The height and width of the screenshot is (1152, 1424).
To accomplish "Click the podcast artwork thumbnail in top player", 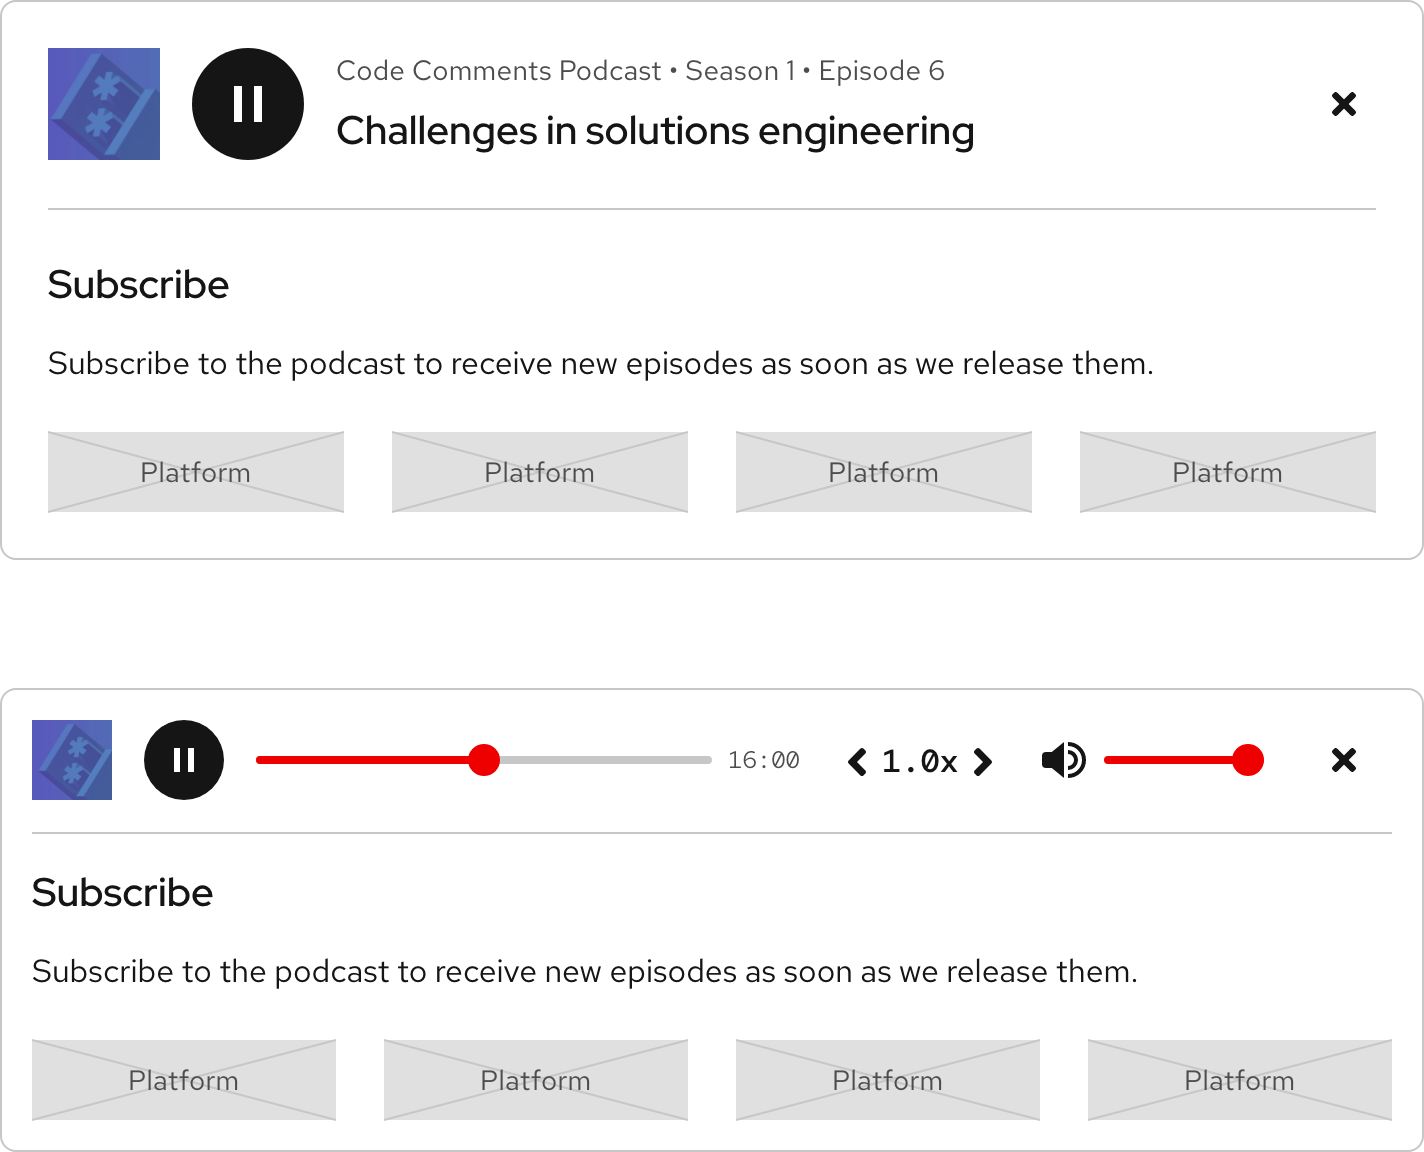I will (x=103, y=103).
